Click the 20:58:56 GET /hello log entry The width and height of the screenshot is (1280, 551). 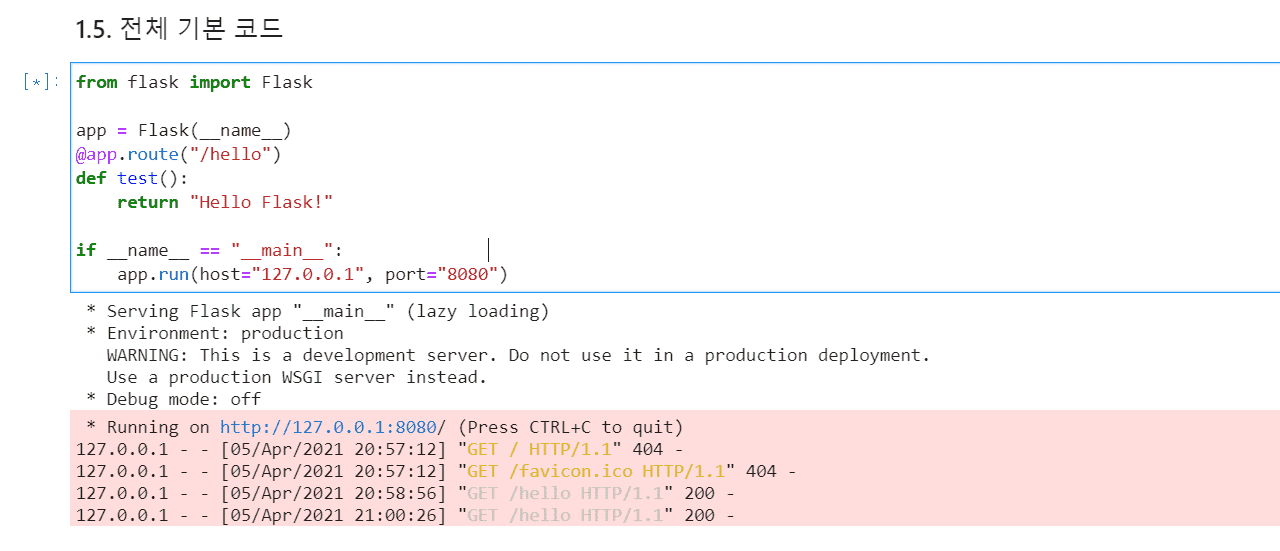[x=405, y=493]
